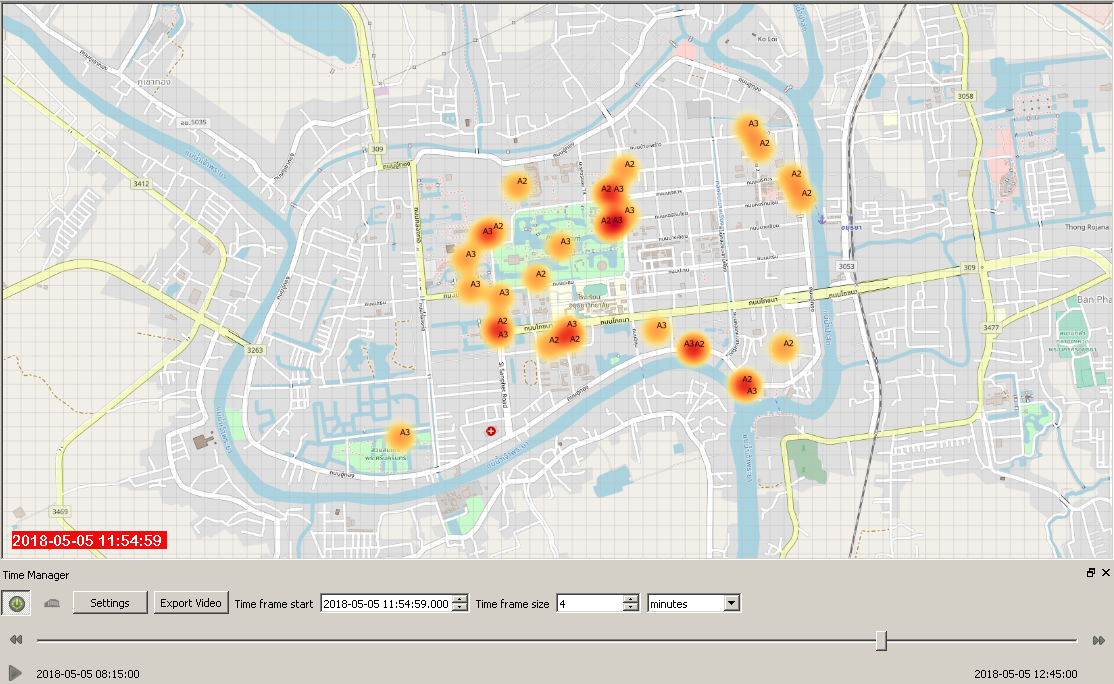Select the Time frame size input field
Screen dimensions: 1114x684
(x=590, y=602)
